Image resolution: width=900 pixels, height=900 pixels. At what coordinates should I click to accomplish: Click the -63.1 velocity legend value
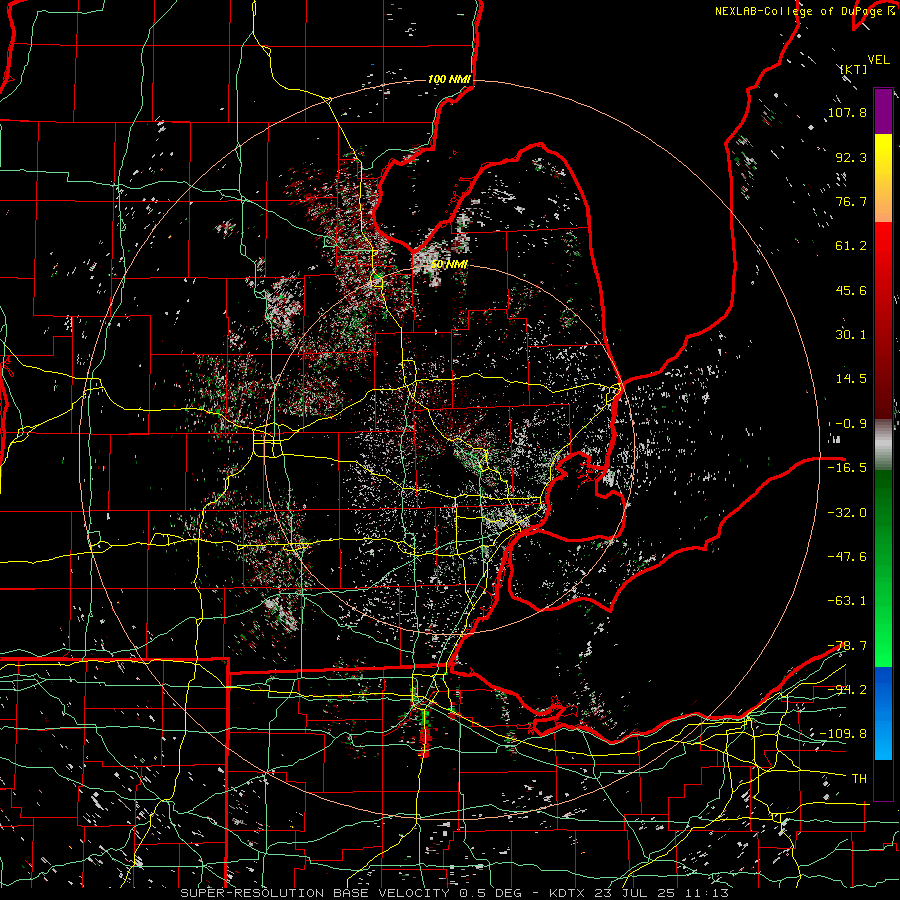tap(847, 601)
